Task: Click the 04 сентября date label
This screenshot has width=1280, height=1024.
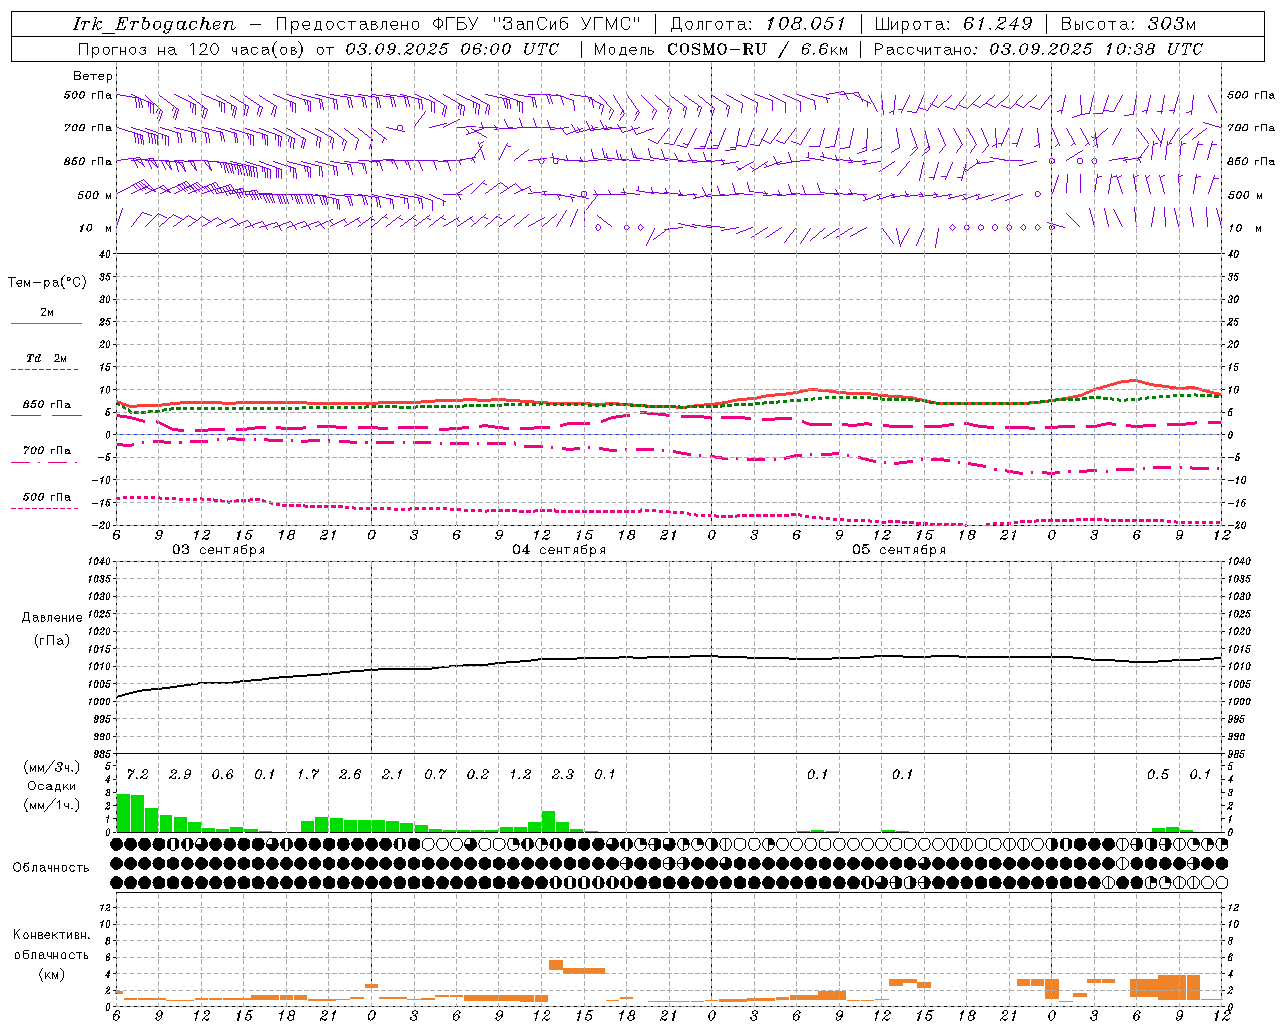Action: (559, 550)
